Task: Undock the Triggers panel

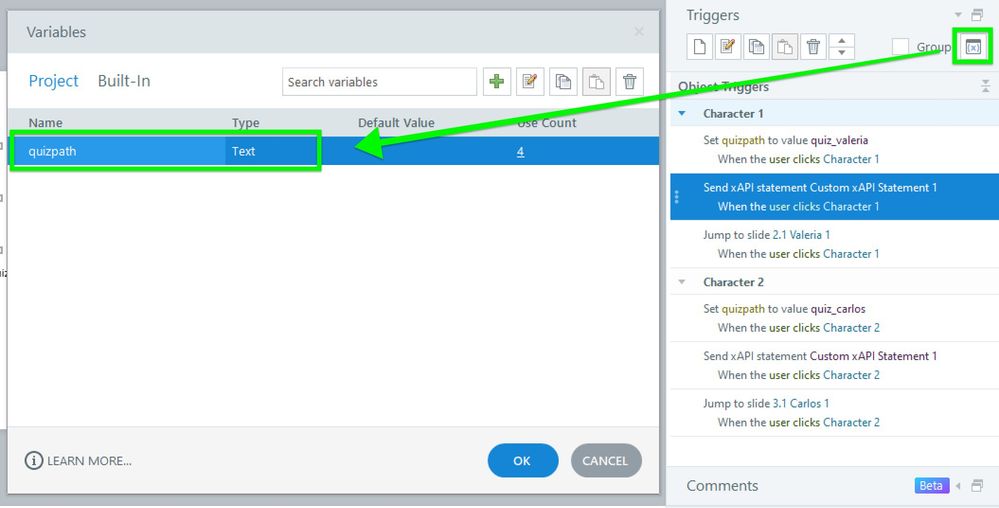Action: (x=977, y=15)
